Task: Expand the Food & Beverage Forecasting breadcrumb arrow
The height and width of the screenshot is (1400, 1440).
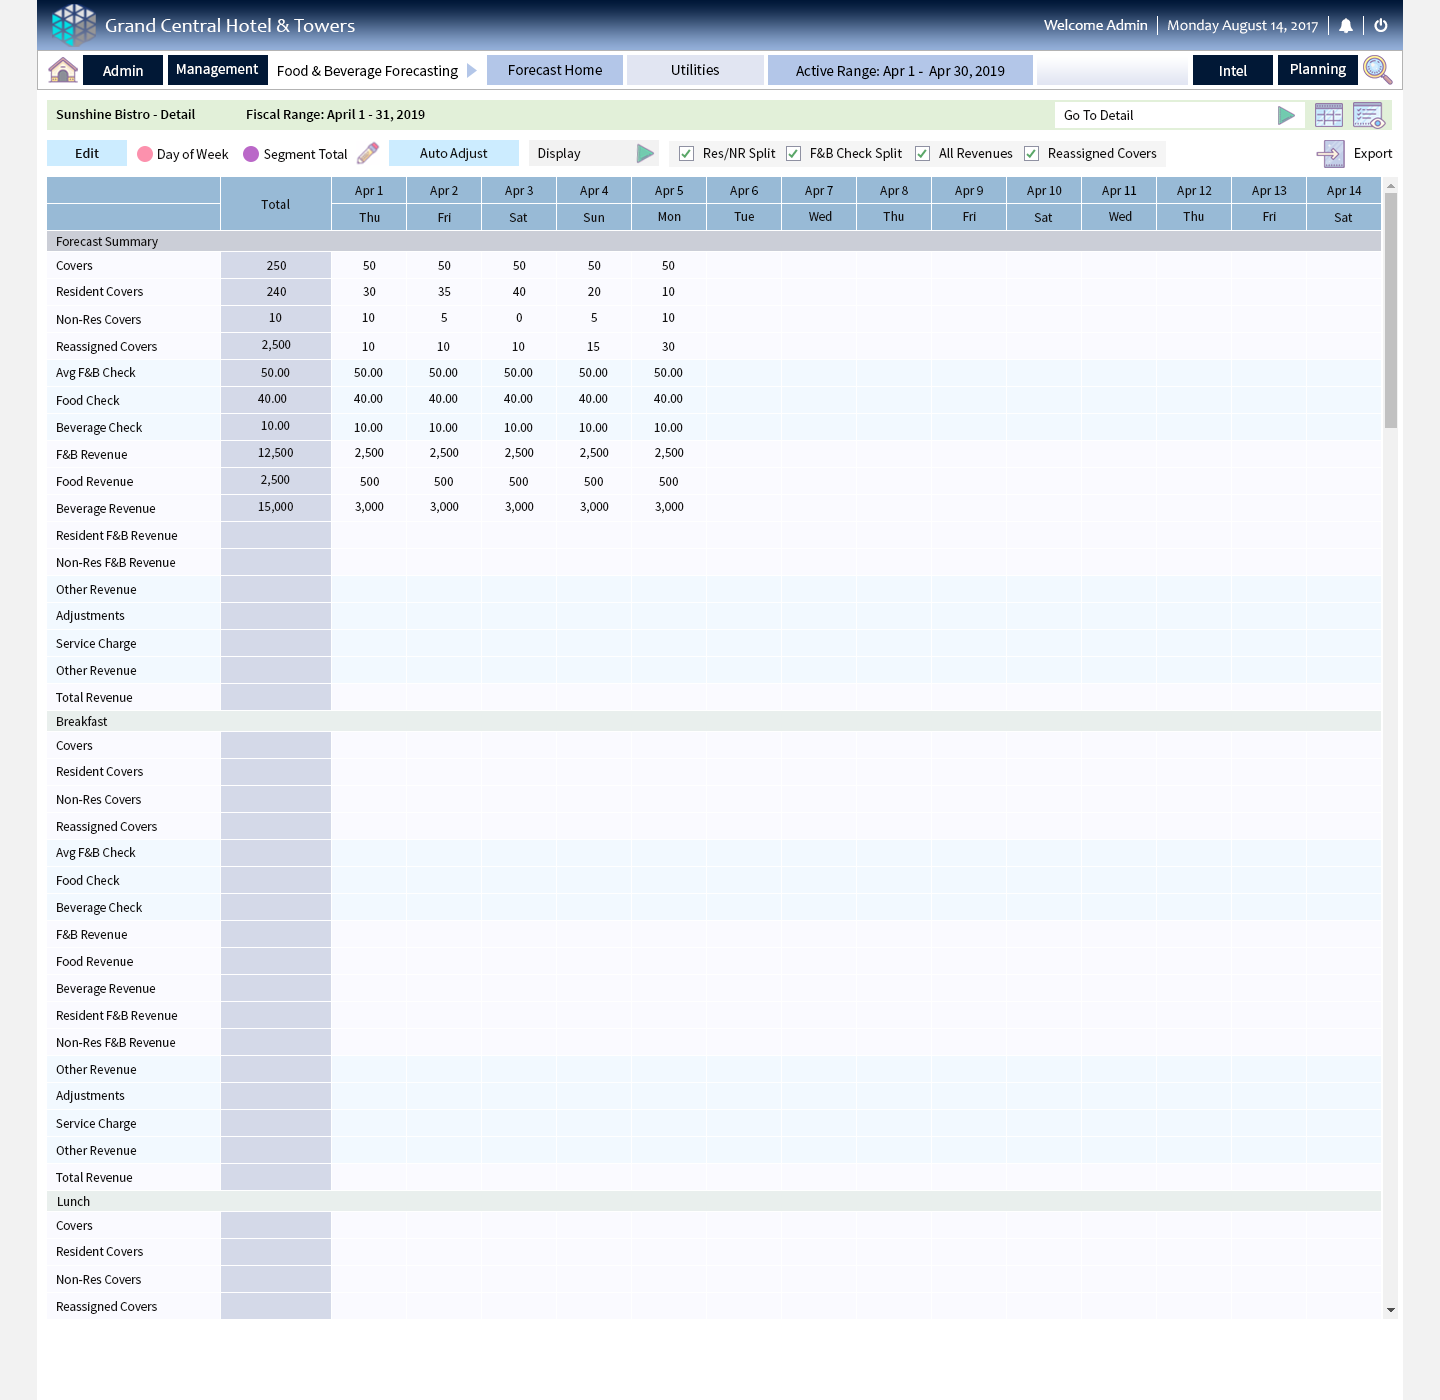Action: click(472, 70)
